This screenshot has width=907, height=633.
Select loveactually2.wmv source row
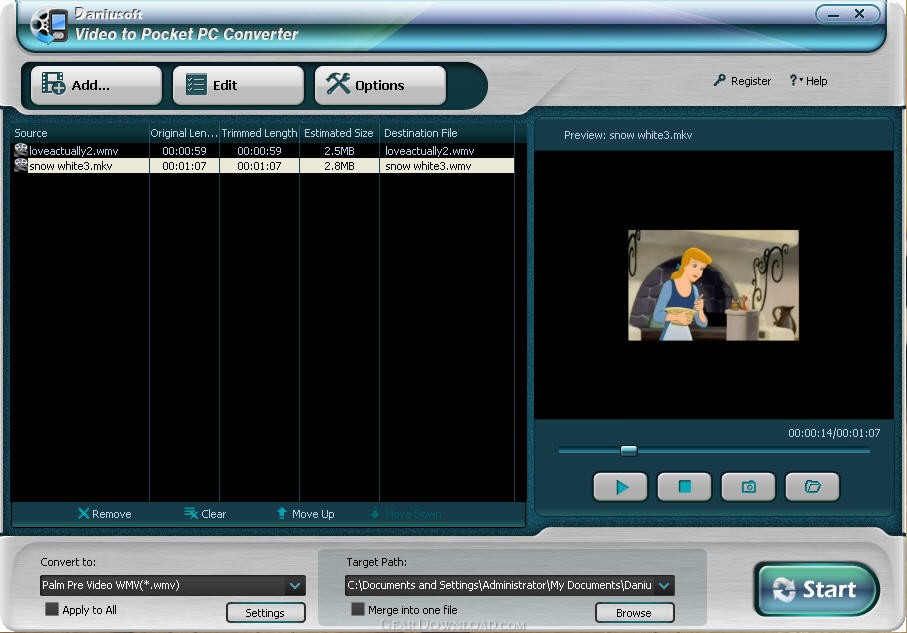pyautogui.click(x=263, y=151)
